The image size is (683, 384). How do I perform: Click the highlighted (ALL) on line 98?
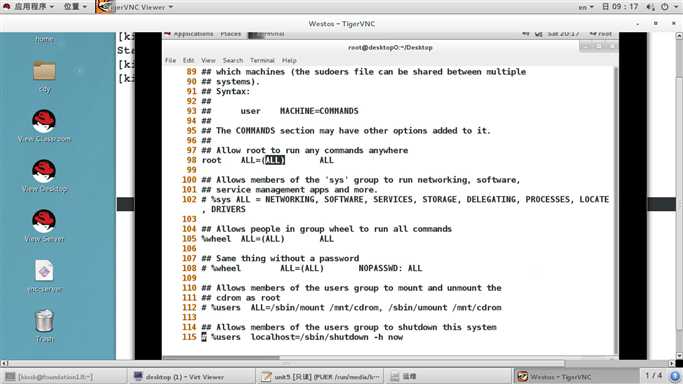(x=274, y=160)
